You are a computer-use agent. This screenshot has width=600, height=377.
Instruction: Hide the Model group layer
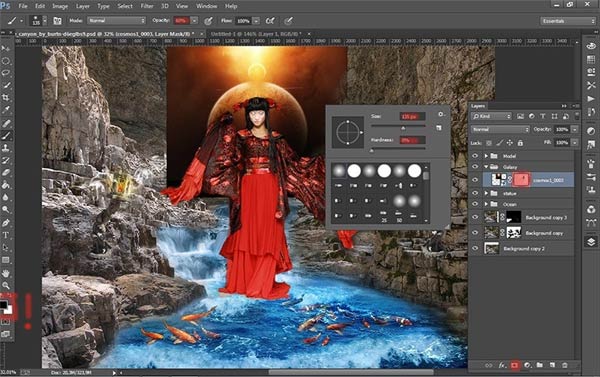tap(475, 156)
